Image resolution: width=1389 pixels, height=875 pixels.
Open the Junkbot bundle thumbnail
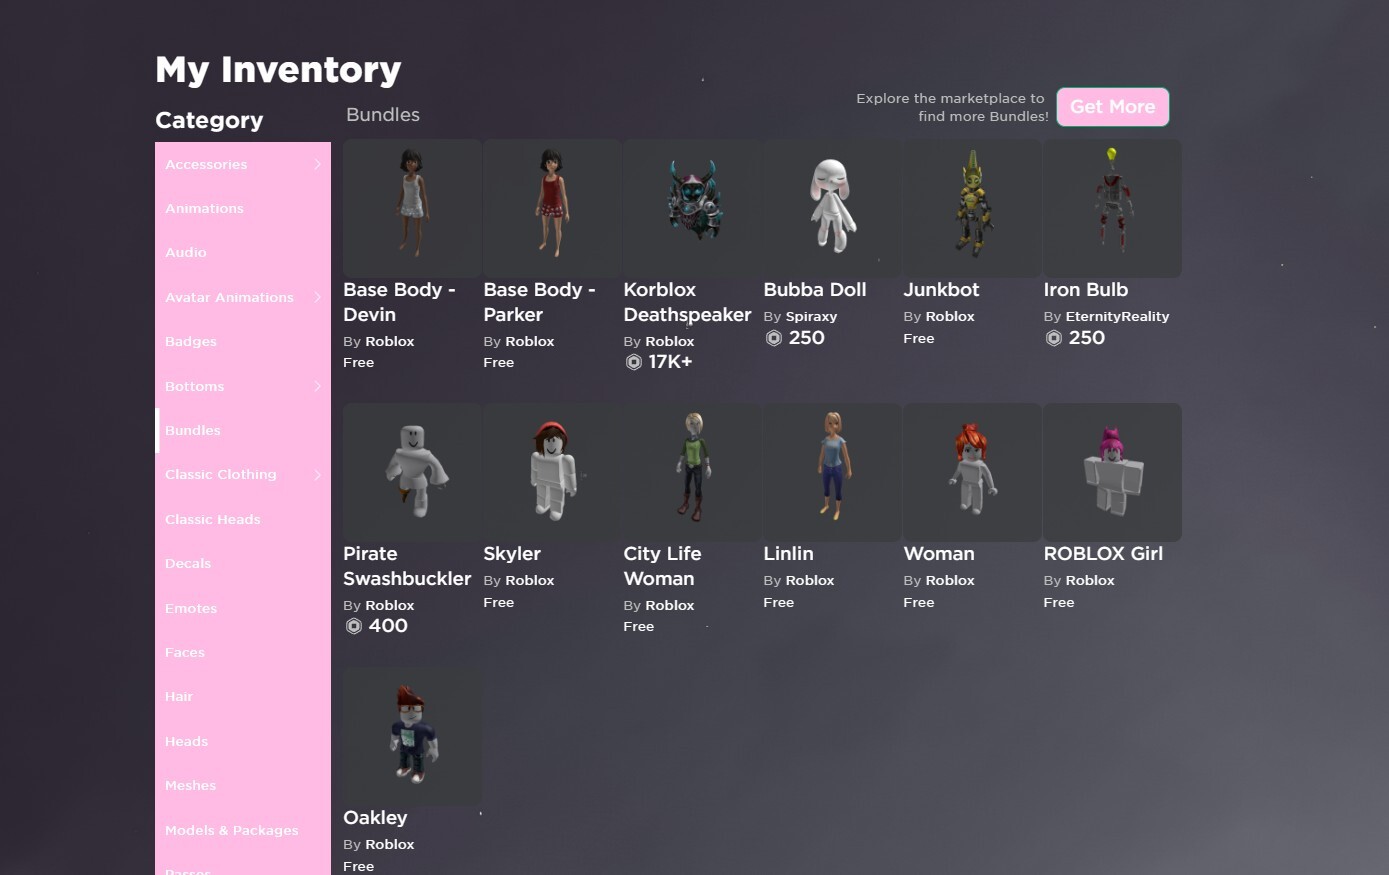tap(971, 208)
